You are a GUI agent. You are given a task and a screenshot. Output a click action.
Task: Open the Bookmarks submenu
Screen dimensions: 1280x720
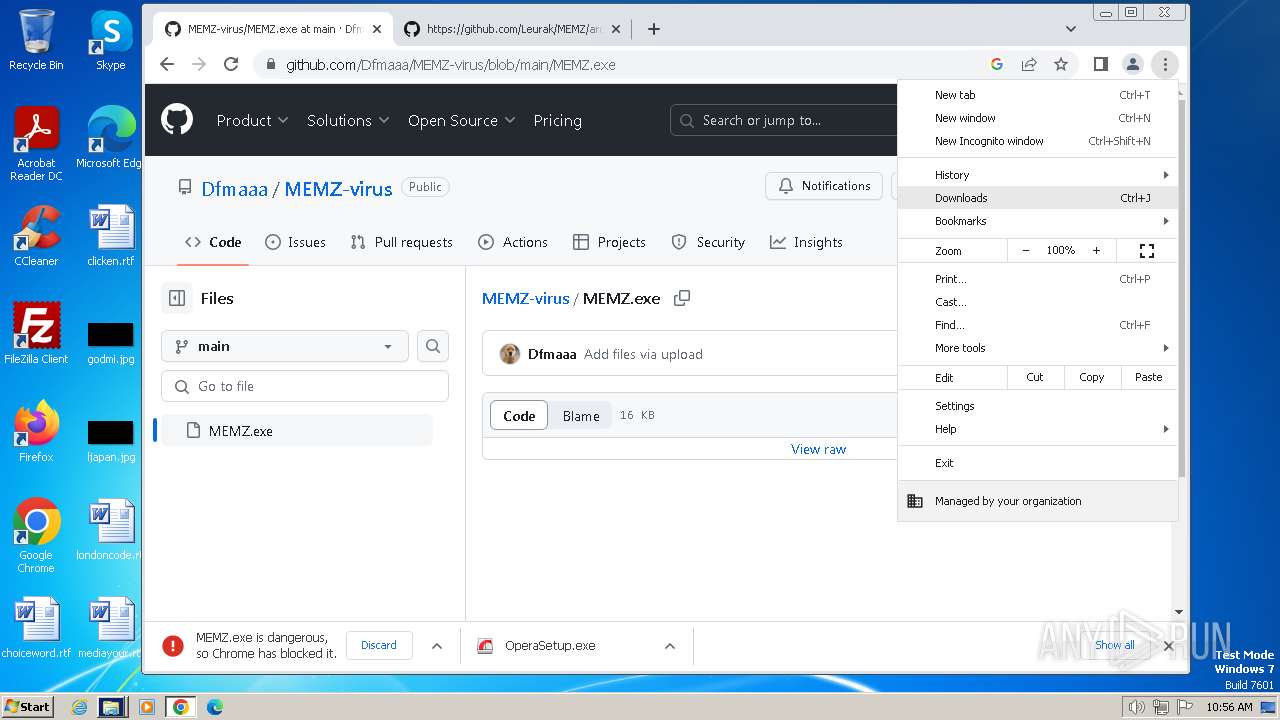[1038, 221]
